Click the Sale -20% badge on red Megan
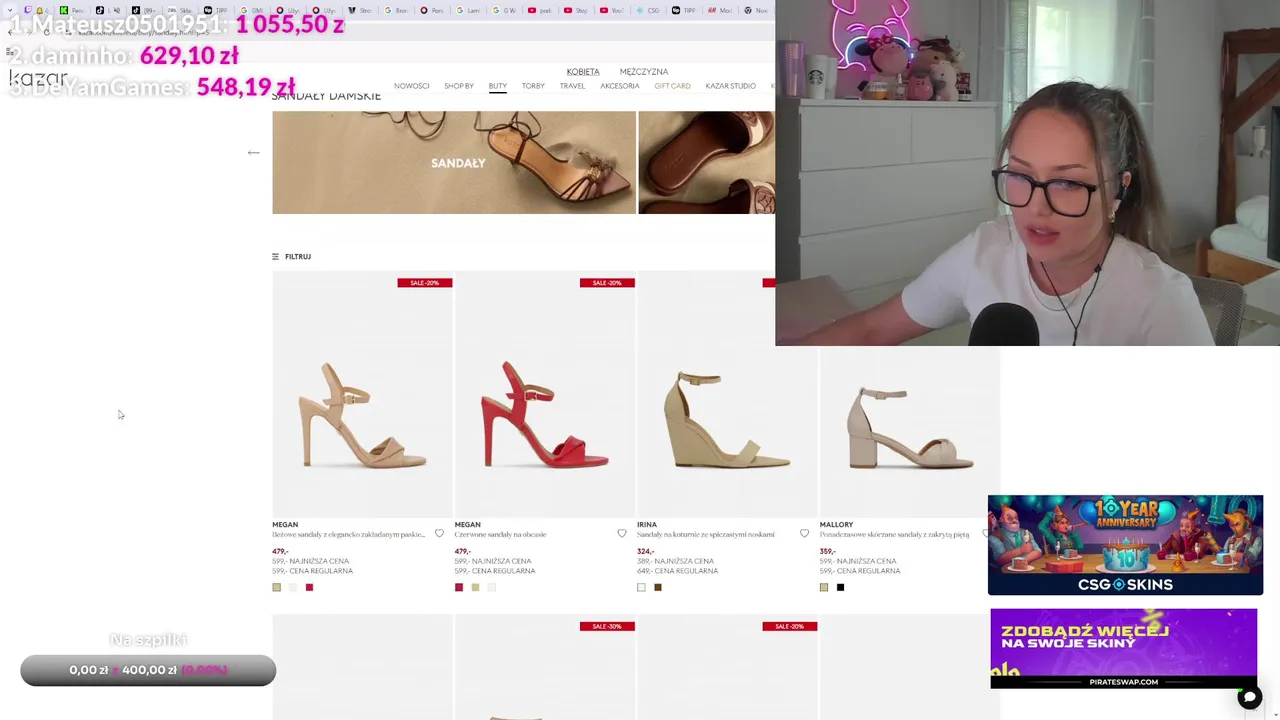Screen dimensions: 1280x720 (x=607, y=283)
